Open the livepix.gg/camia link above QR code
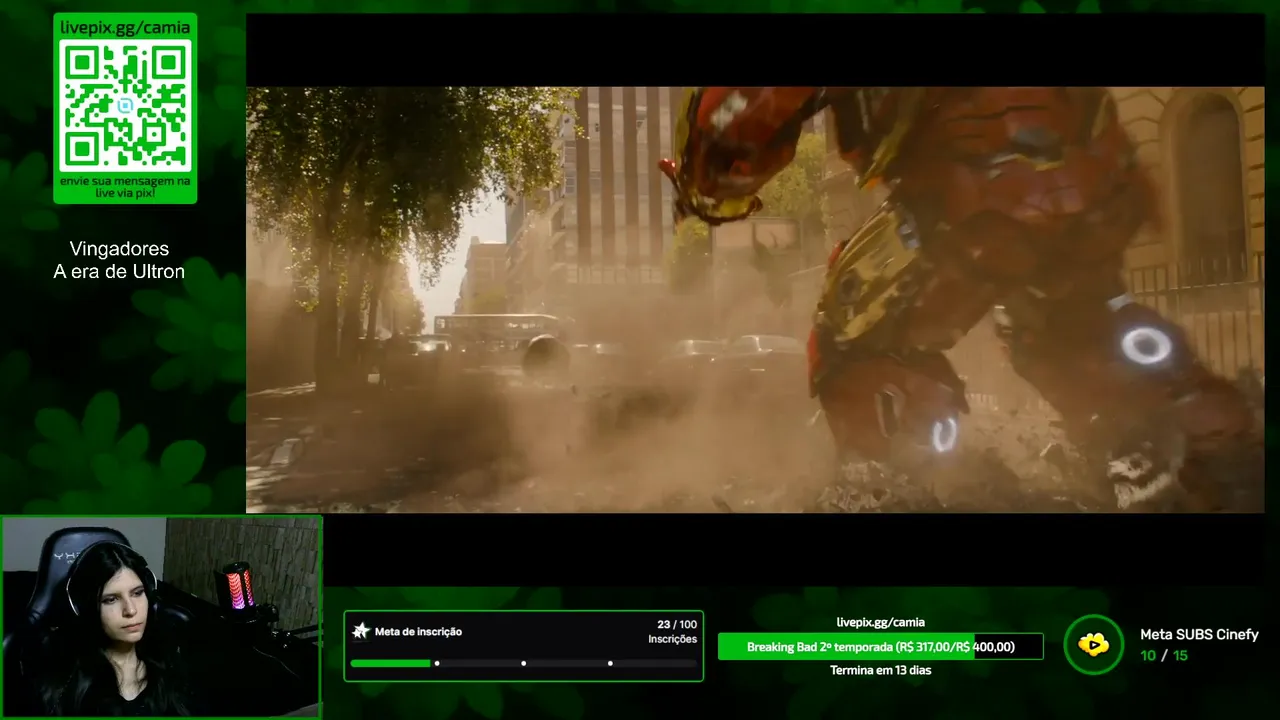1280x720 pixels. [x=125, y=27]
